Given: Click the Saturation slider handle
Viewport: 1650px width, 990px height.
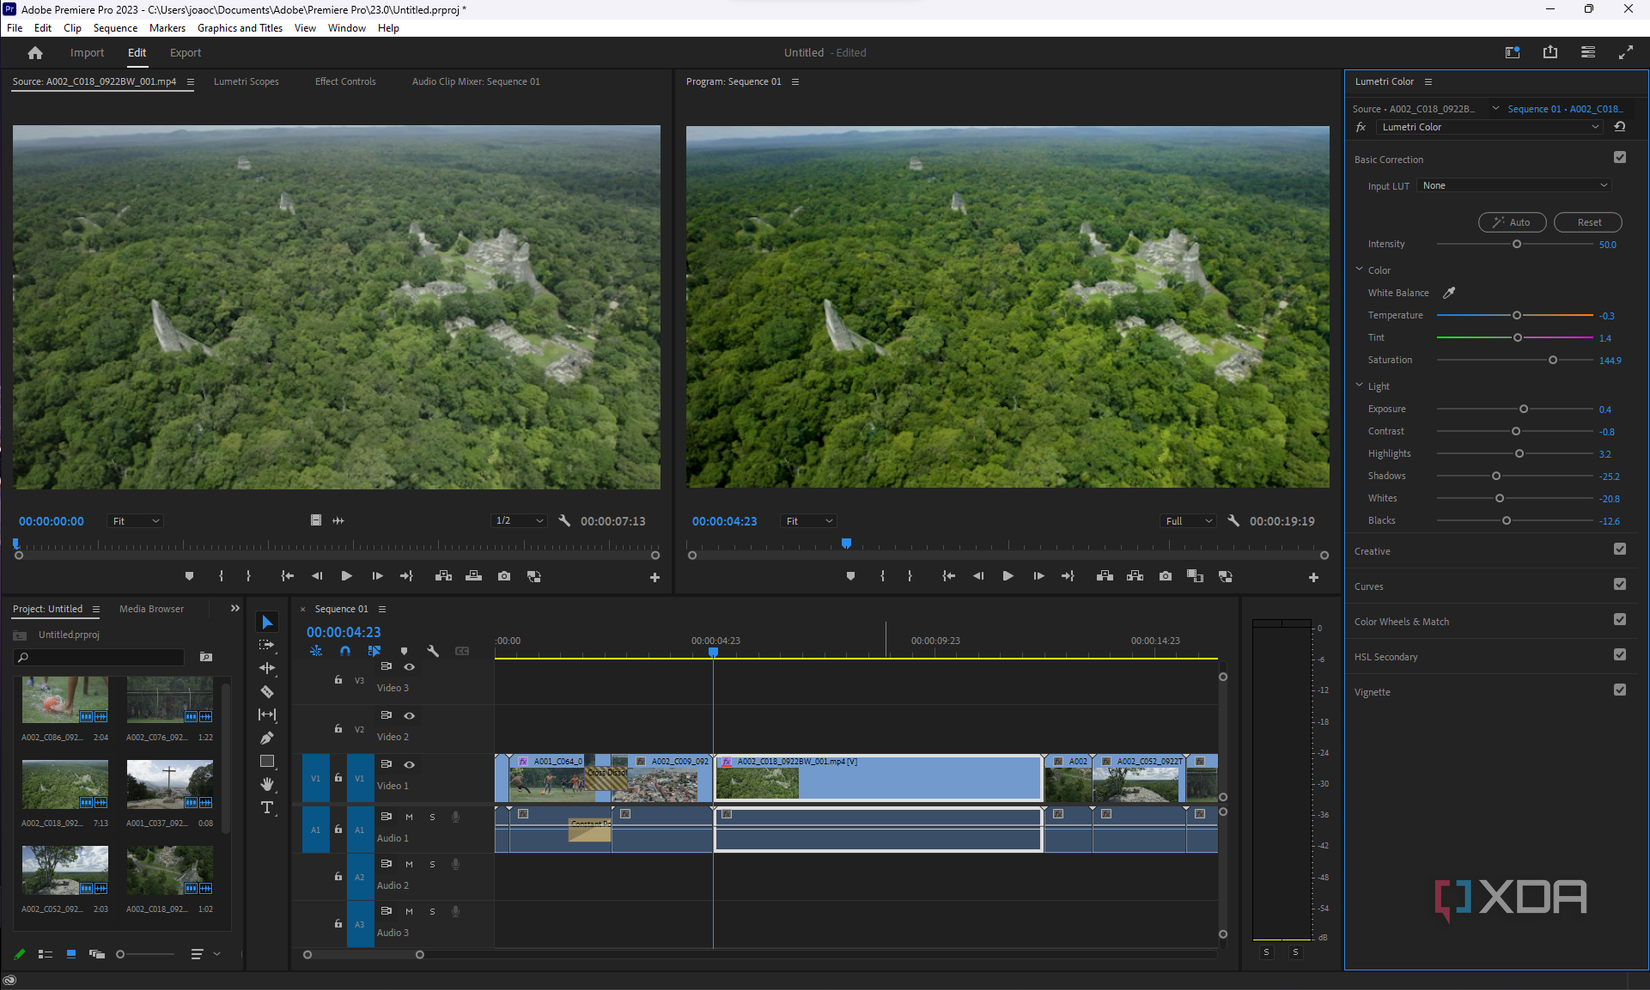Looking at the screenshot, I should (1553, 360).
